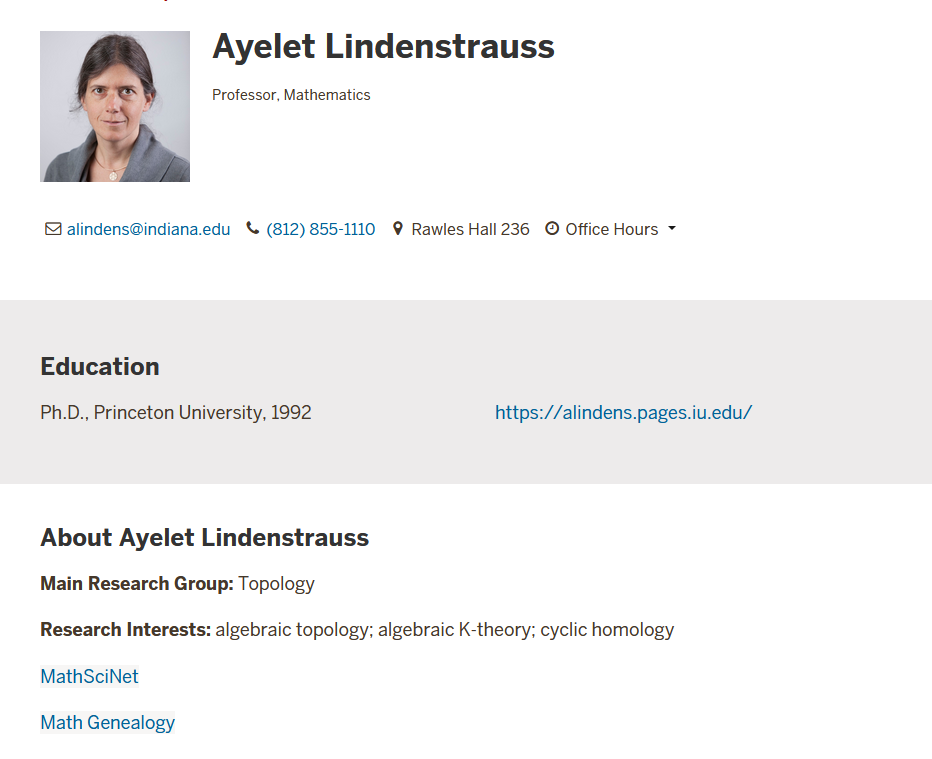Open the MathSciNet link
The width and height of the screenshot is (932, 759).
click(89, 676)
